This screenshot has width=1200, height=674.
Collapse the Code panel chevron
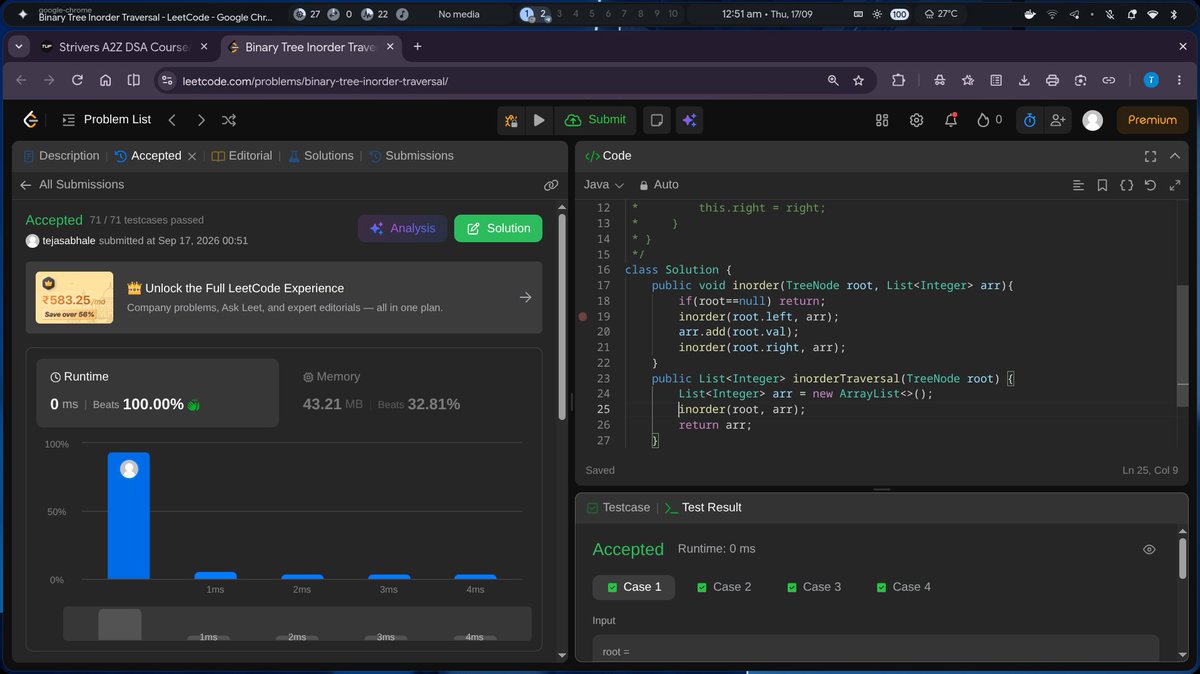(x=1174, y=156)
